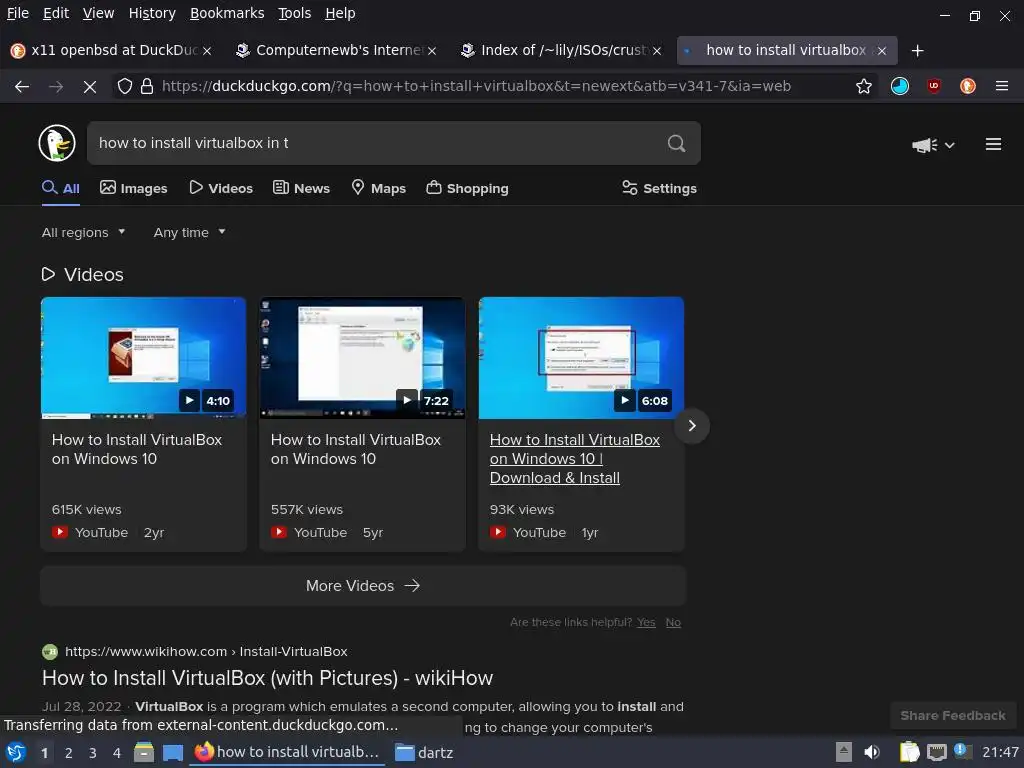The height and width of the screenshot is (768, 1024).
Task: Stop page loading with the X button
Action: (x=89, y=86)
